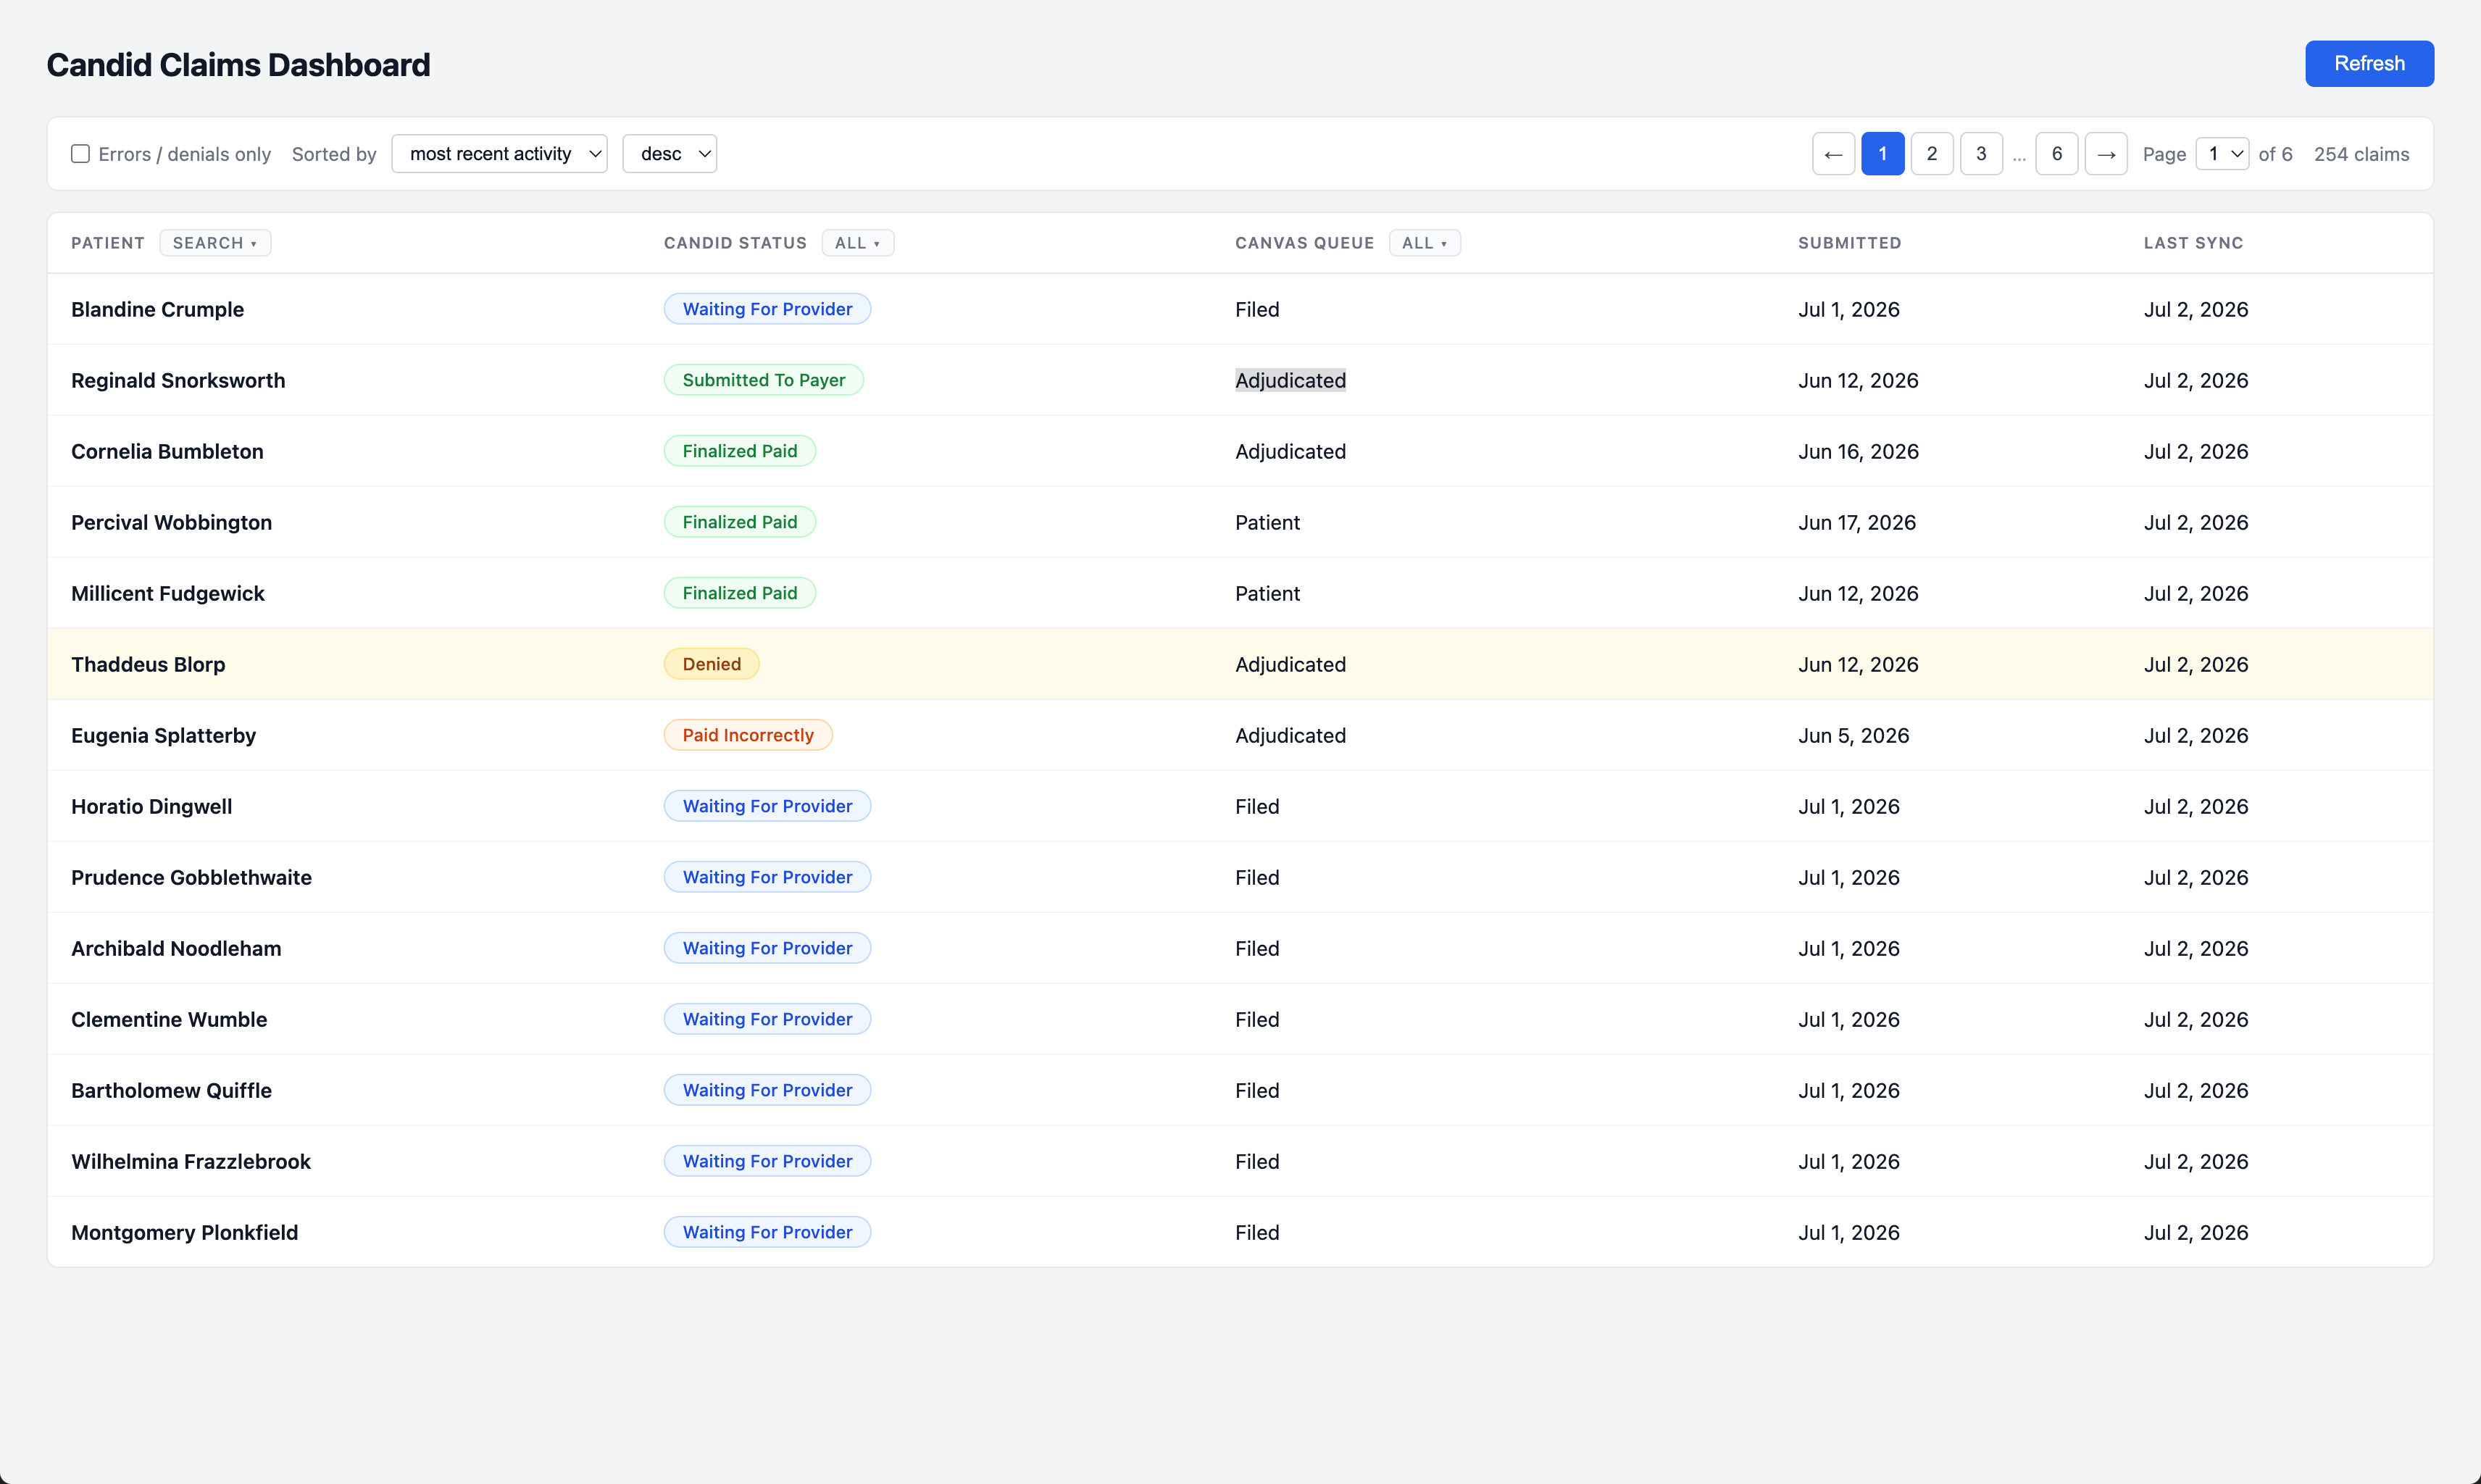Viewport: 2481px width, 1484px height.
Task: Click Prudence Gobblethwaite's Waiting For Provider badge
Action: (x=767, y=877)
